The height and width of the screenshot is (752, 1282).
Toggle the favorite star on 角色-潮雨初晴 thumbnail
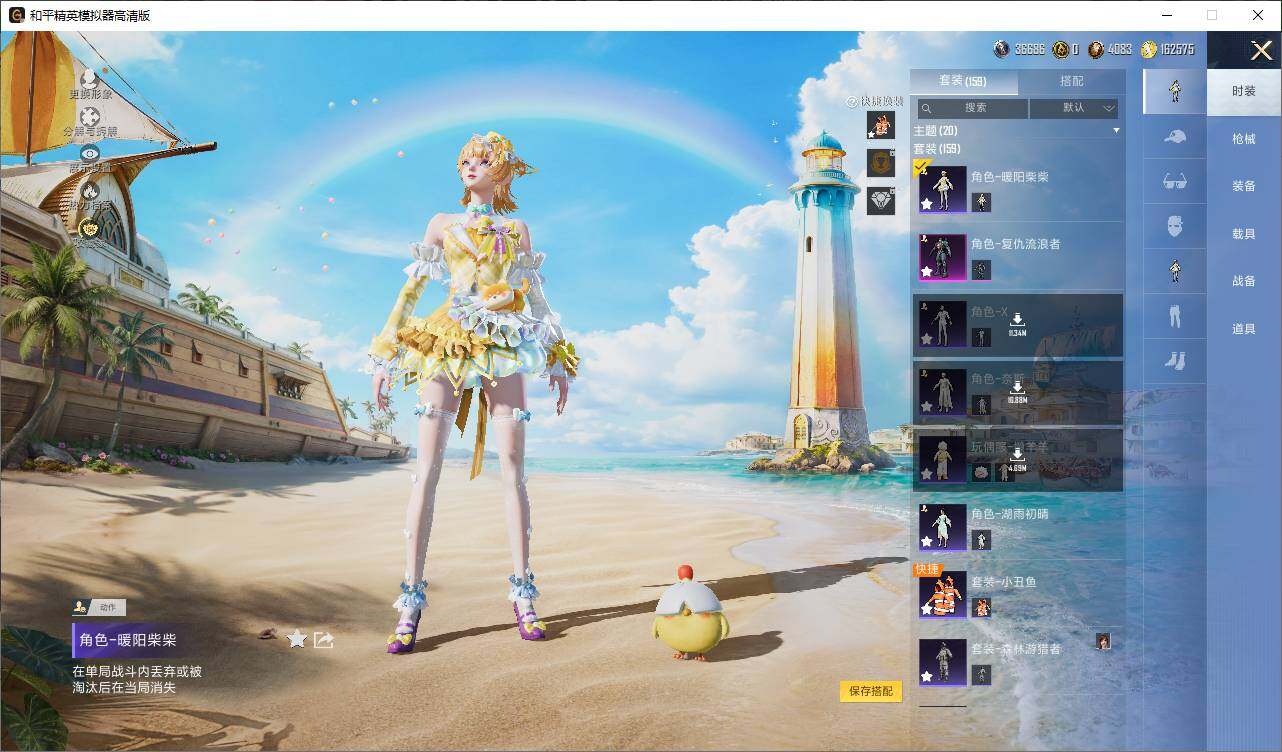click(x=927, y=542)
